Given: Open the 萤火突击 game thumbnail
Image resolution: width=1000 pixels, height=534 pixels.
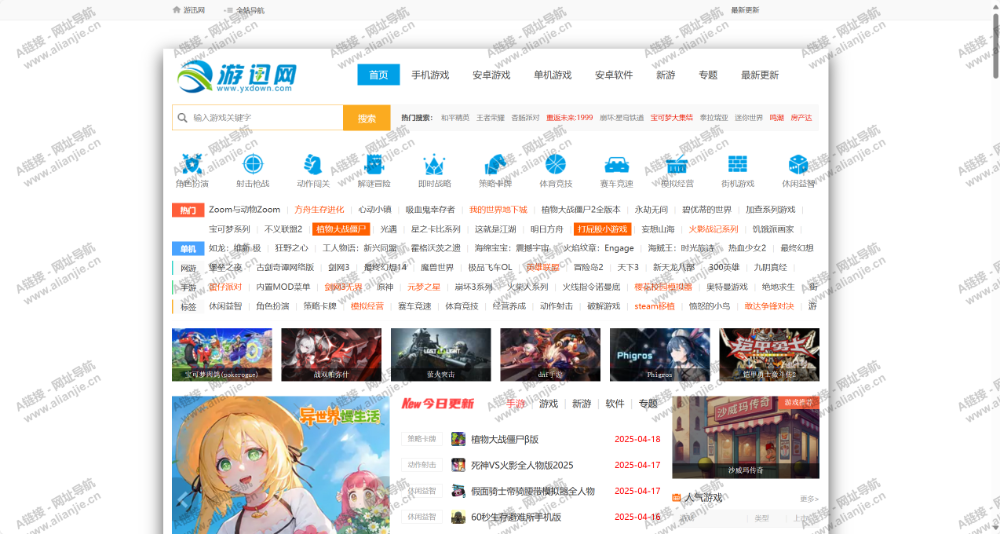Looking at the screenshot, I should pos(441,355).
